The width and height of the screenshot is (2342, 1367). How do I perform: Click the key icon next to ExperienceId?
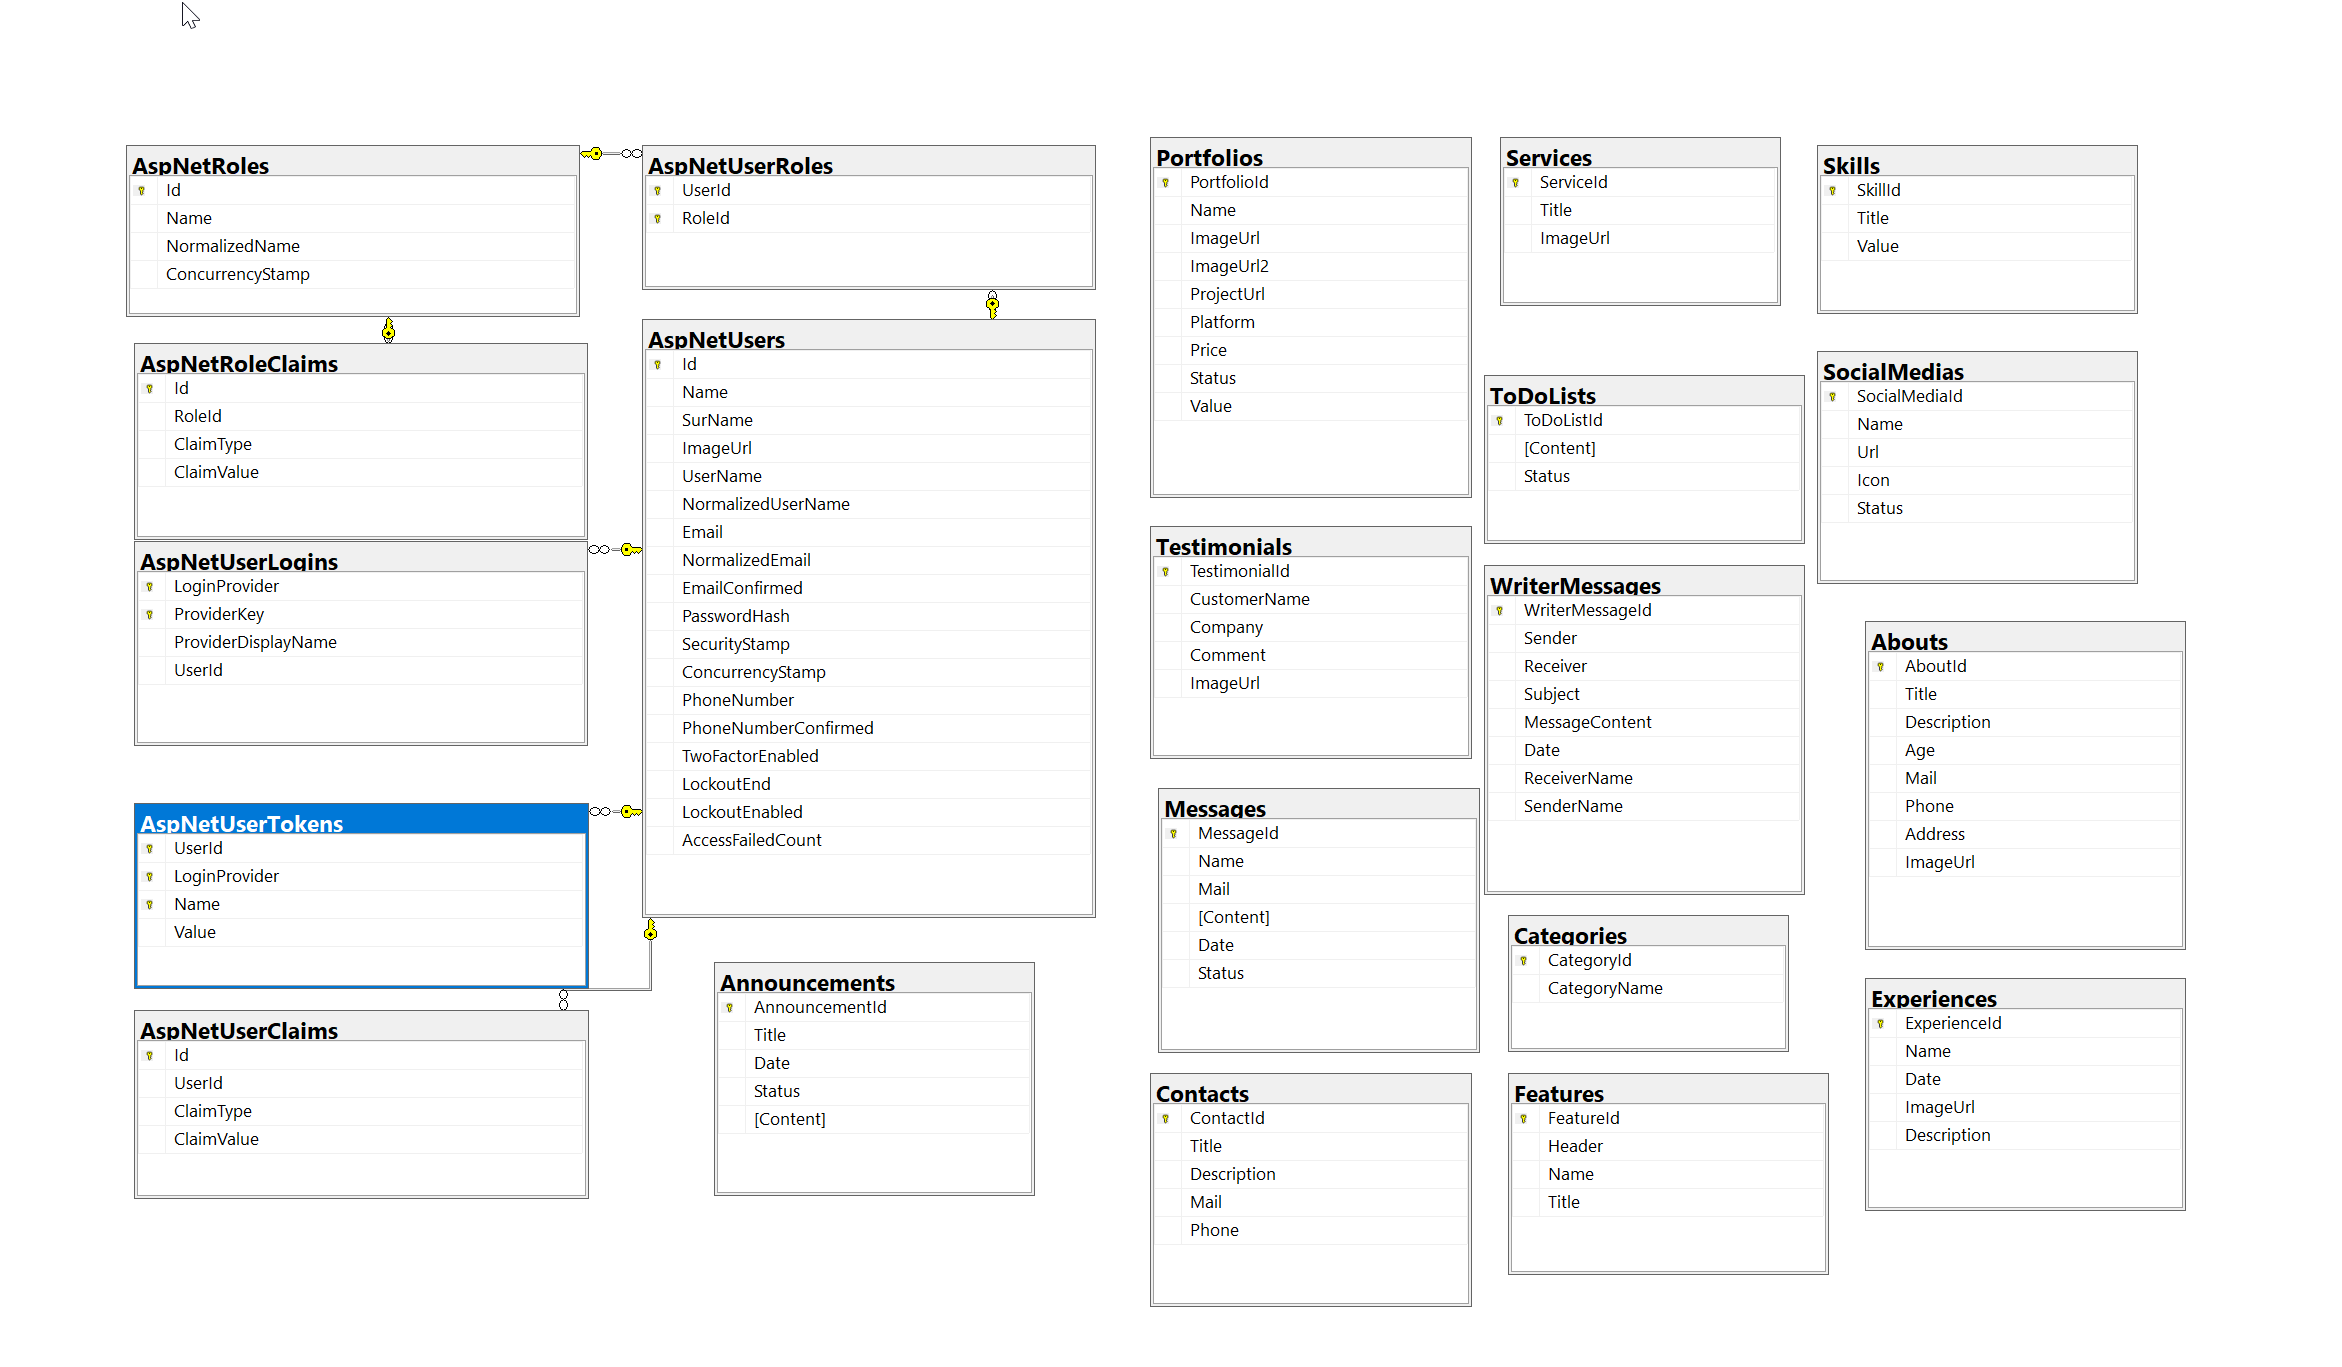coord(1880,1023)
